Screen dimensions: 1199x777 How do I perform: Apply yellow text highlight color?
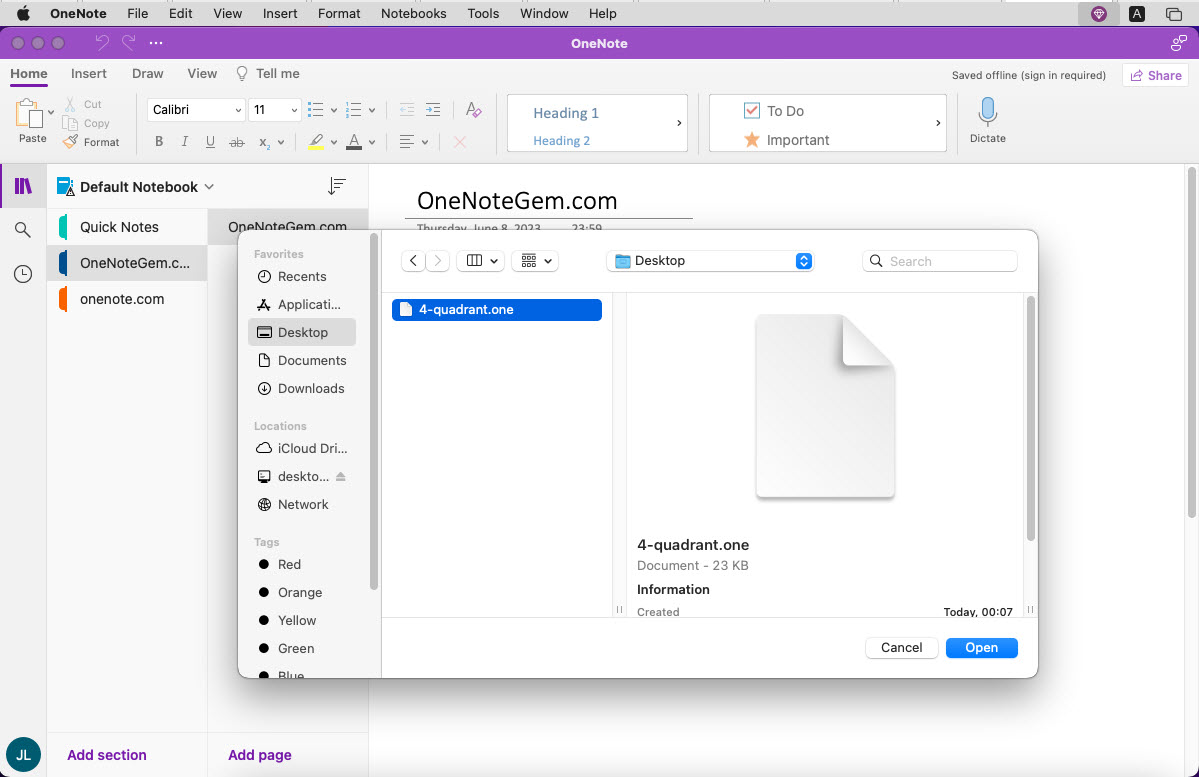(x=316, y=141)
